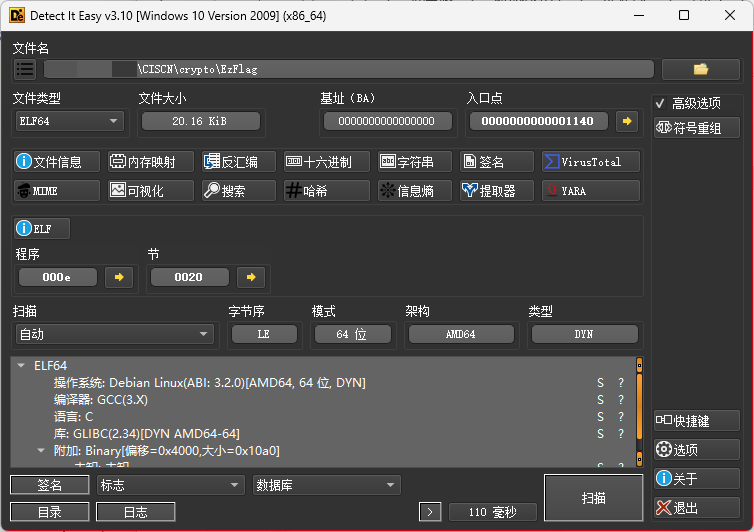Open the 十六进制 hex viewer
The height and width of the screenshot is (532, 754).
(326, 162)
